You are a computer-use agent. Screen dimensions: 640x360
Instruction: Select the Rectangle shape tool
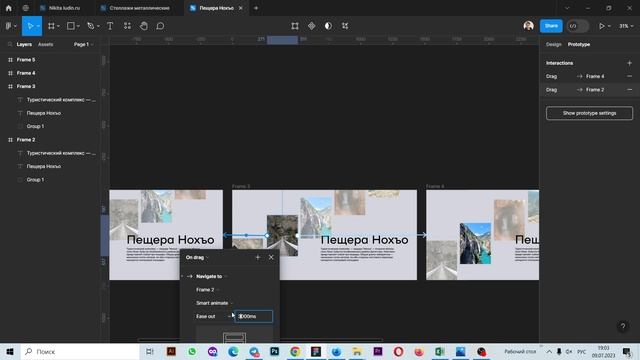pyautogui.click(x=71, y=26)
